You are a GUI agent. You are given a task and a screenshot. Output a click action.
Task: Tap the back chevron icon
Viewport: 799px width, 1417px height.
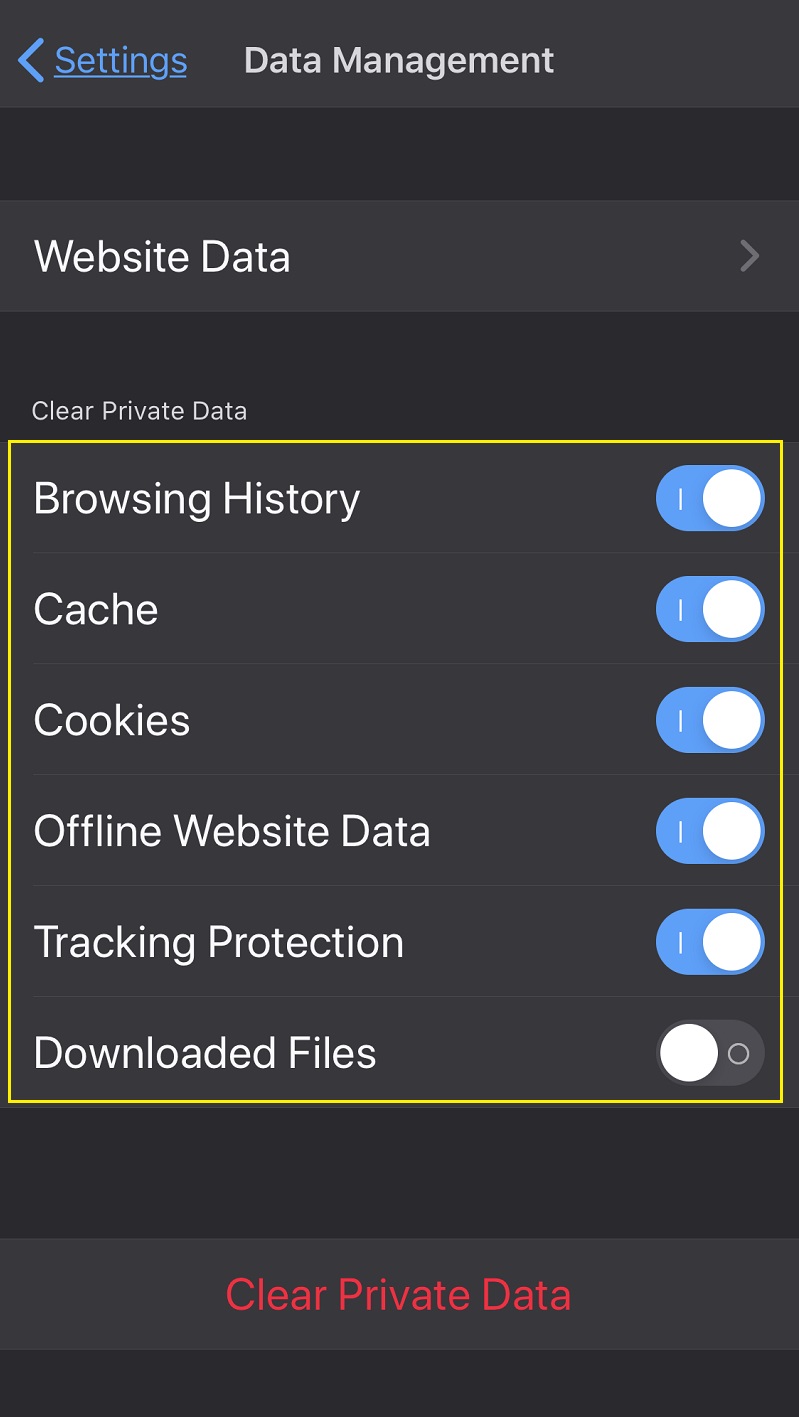click(29, 60)
